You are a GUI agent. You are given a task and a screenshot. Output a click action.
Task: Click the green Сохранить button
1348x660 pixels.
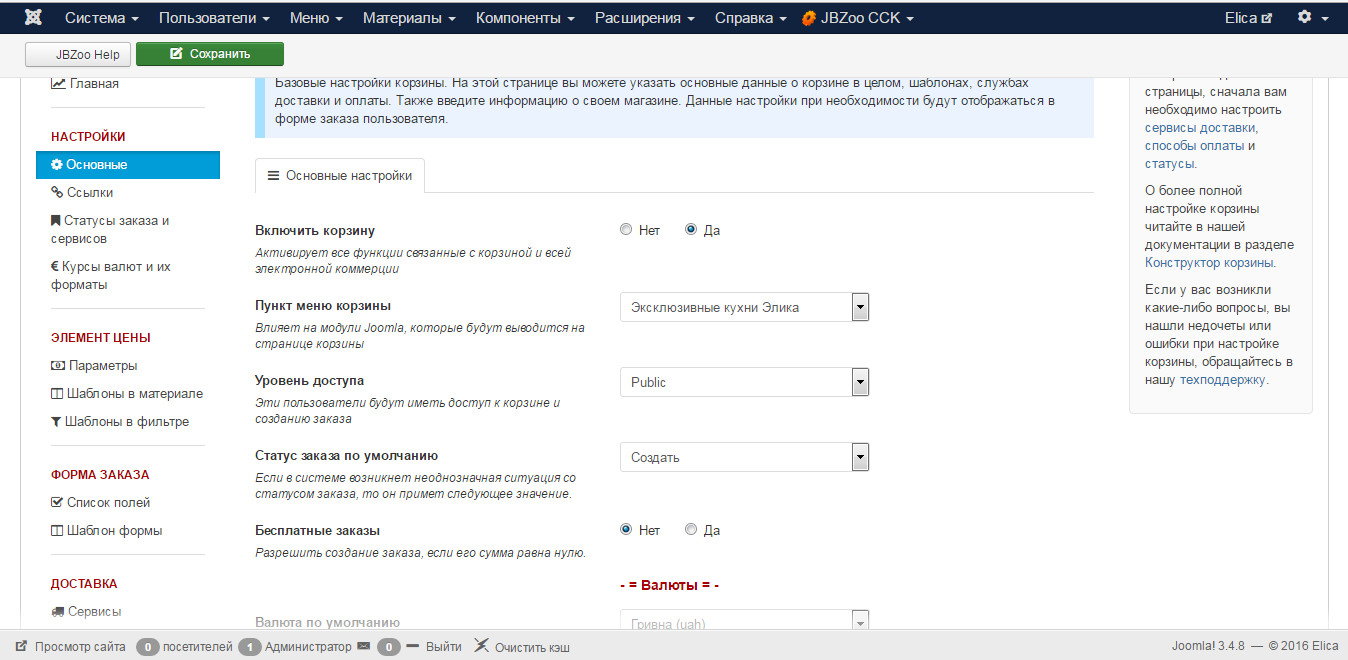tap(210, 54)
